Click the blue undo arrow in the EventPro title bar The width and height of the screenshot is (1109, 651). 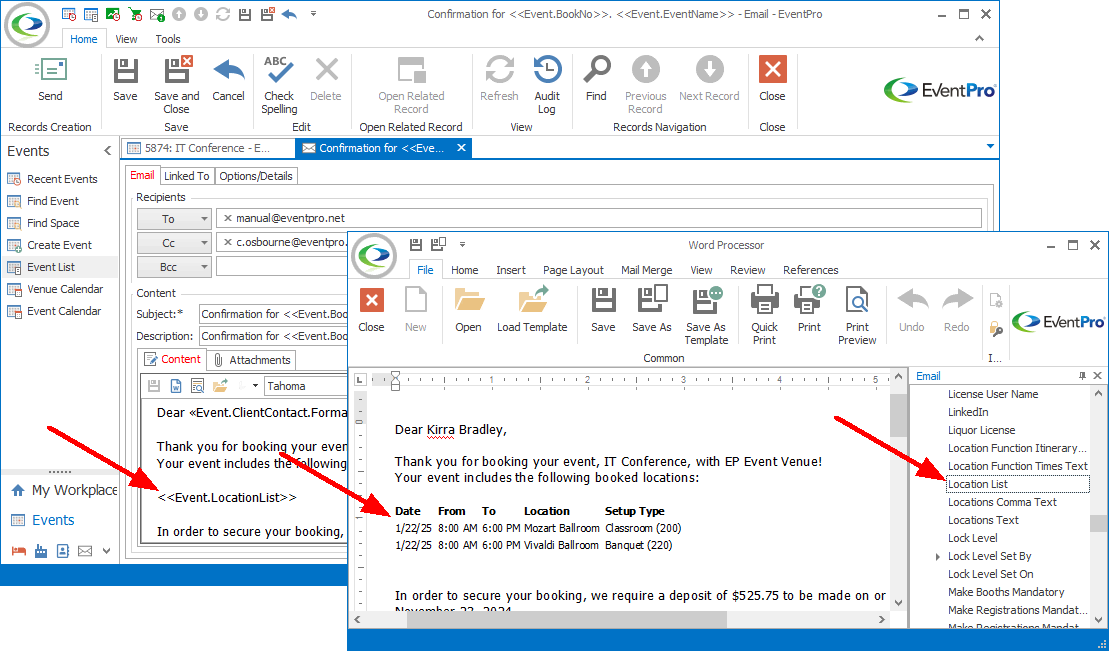point(289,14)
